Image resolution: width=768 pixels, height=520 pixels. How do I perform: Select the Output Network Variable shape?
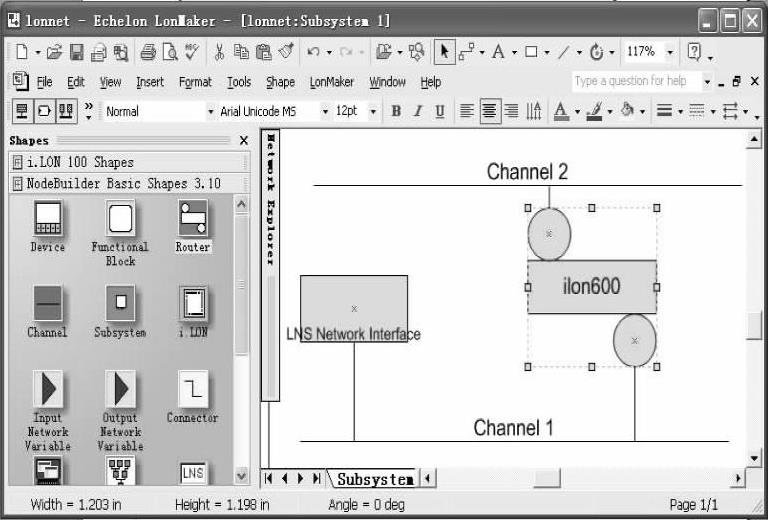click(120, 411)
